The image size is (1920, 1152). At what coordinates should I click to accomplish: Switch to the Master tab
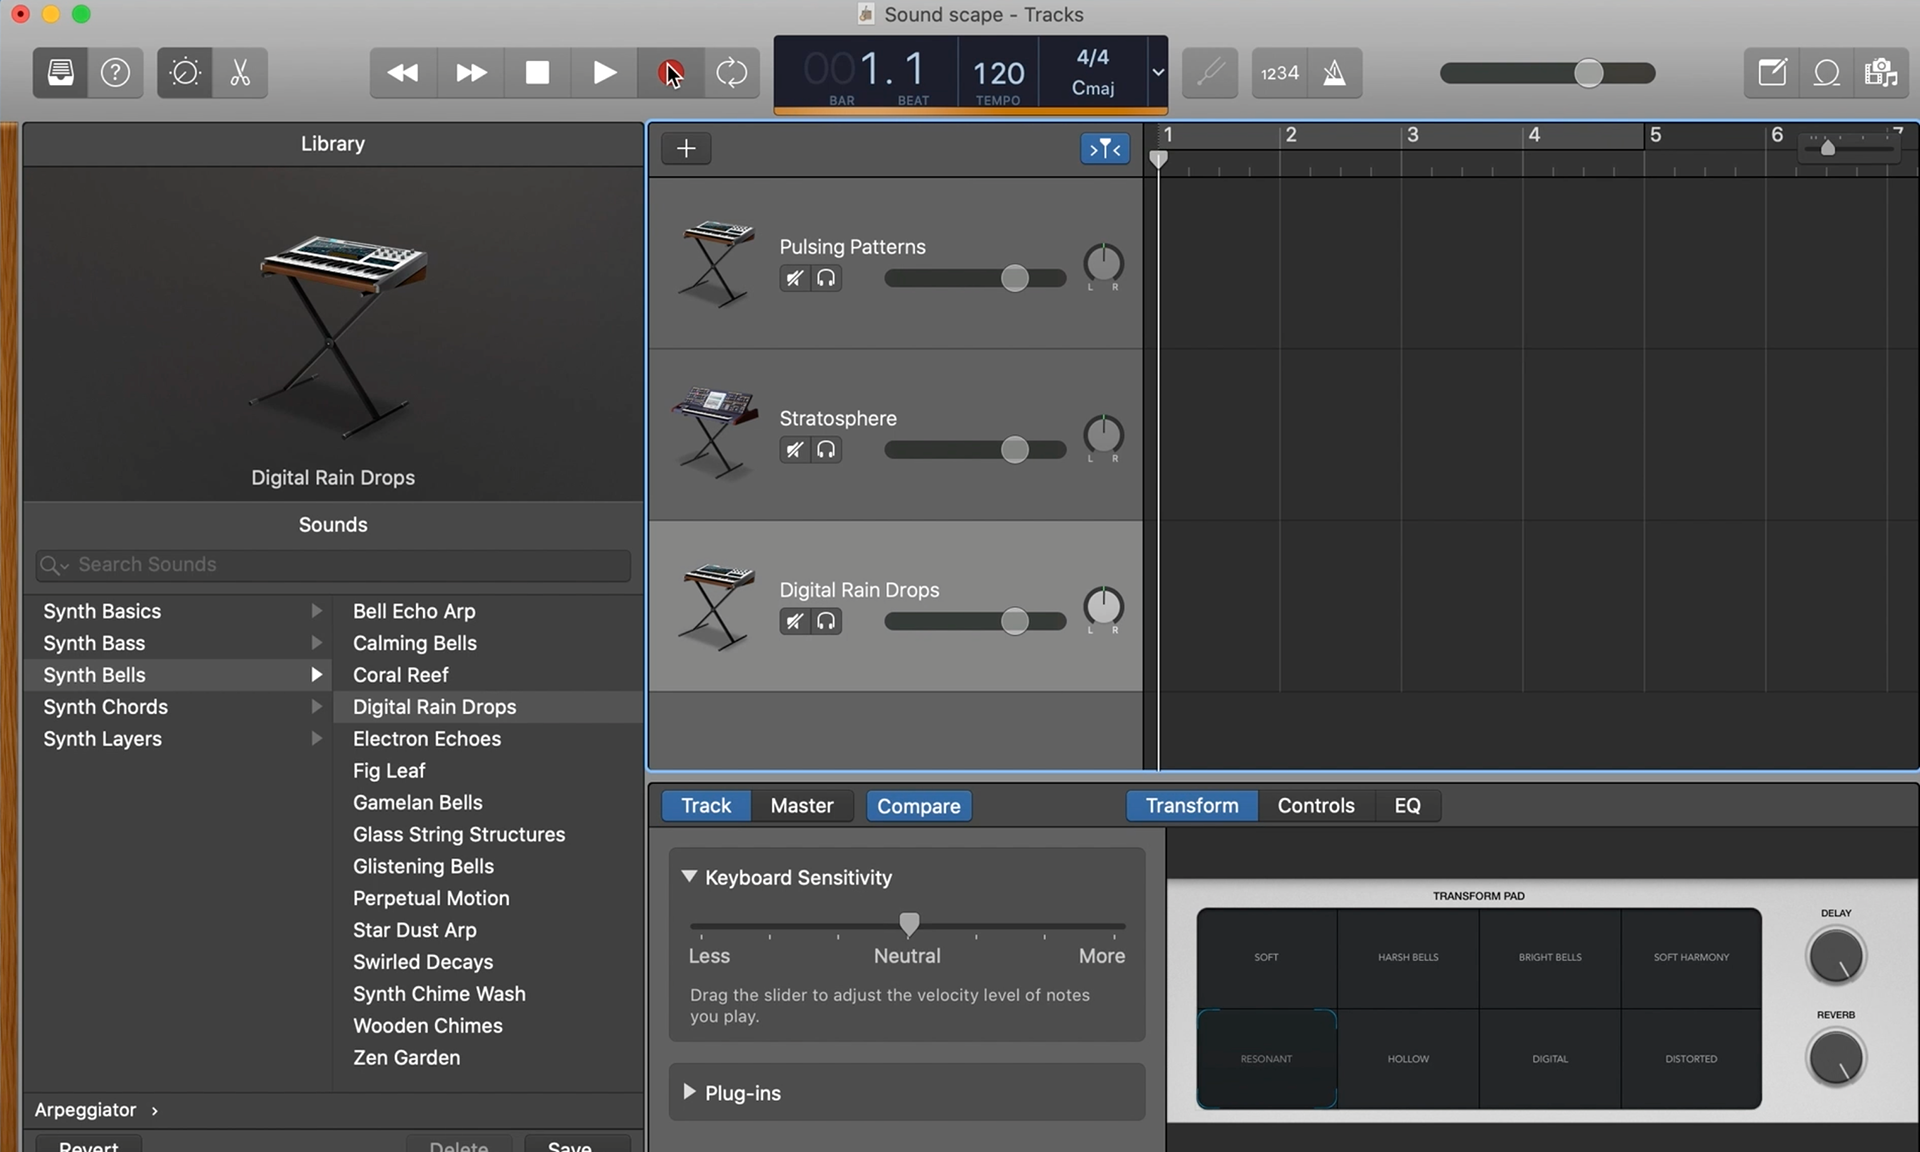[x=801, y=806]
